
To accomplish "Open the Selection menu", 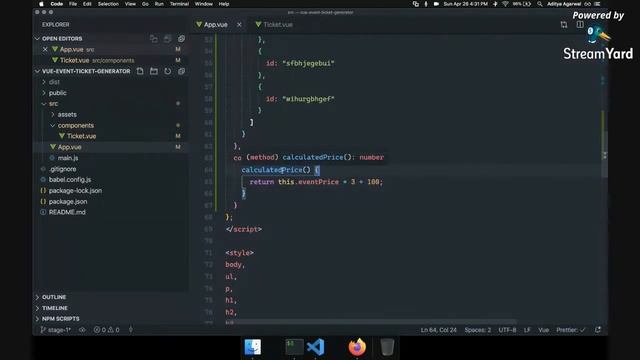I will point(108,4).
